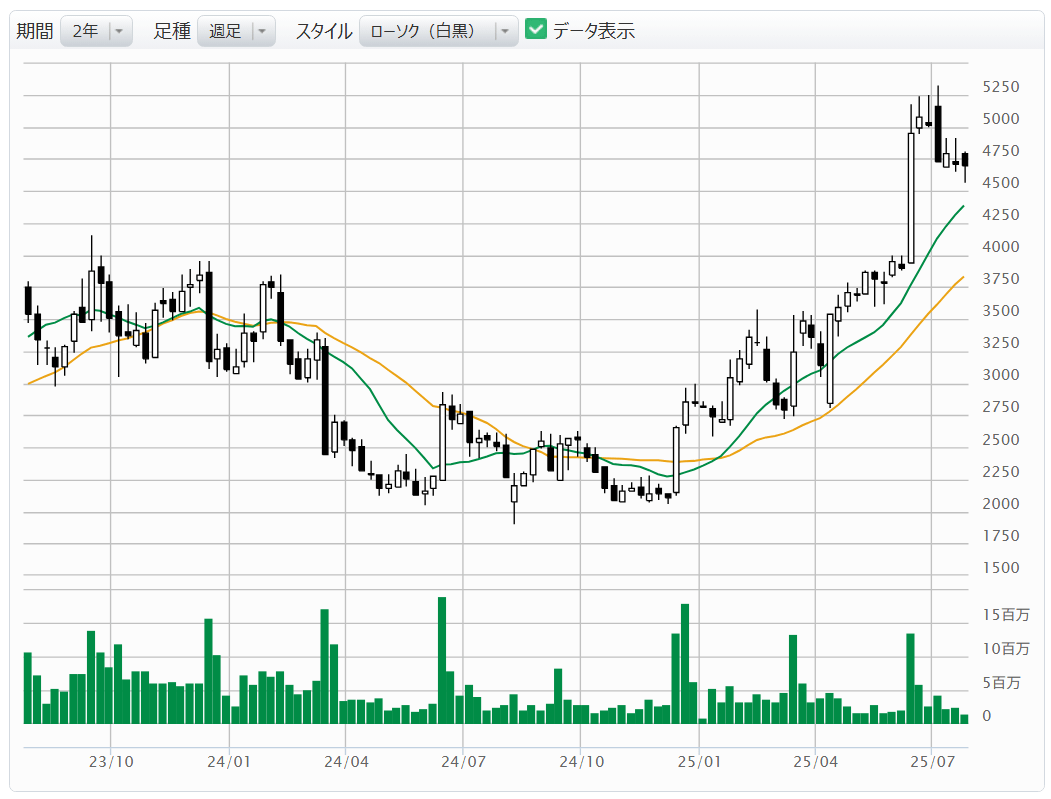The height and width of the screenshot is (799, 1051).
Task: Click the 4750 price axis label
Action: (1001, 151)
